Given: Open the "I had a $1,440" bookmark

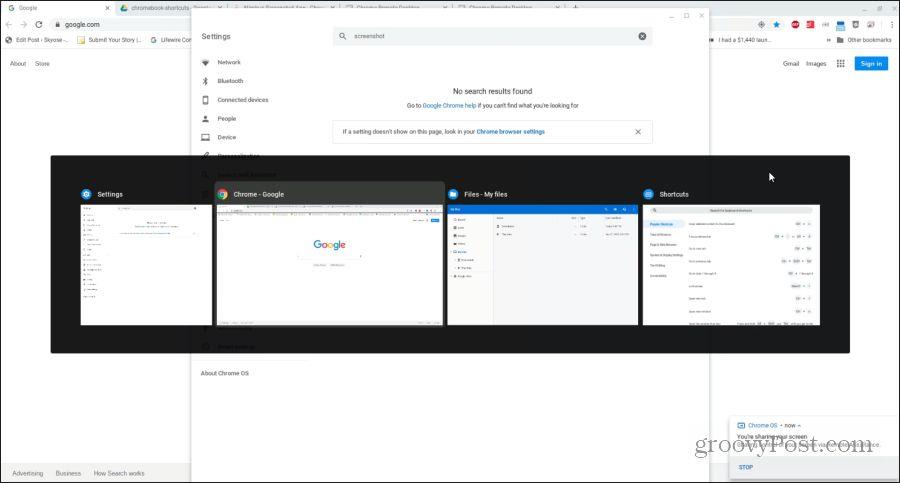Looking at the screenshot, I should tap(741, 40).
